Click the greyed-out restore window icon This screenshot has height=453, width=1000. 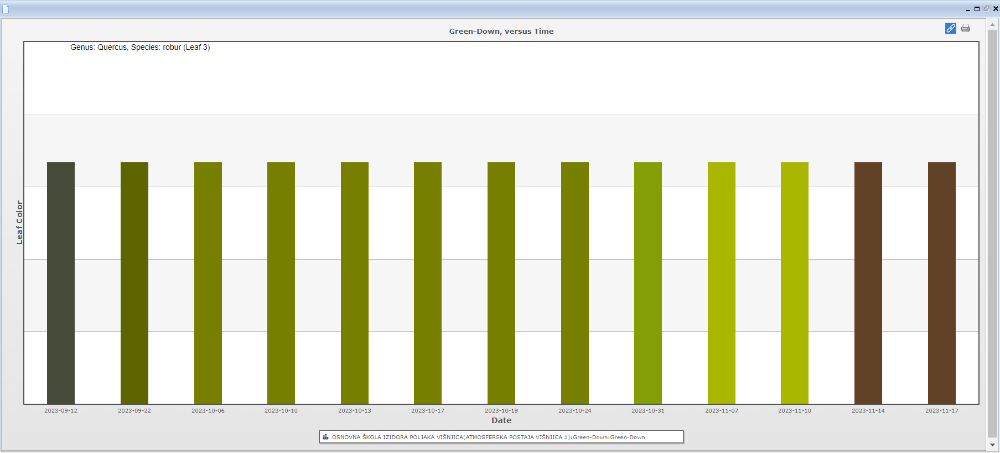pyautogui.click(x=986, y=7)
